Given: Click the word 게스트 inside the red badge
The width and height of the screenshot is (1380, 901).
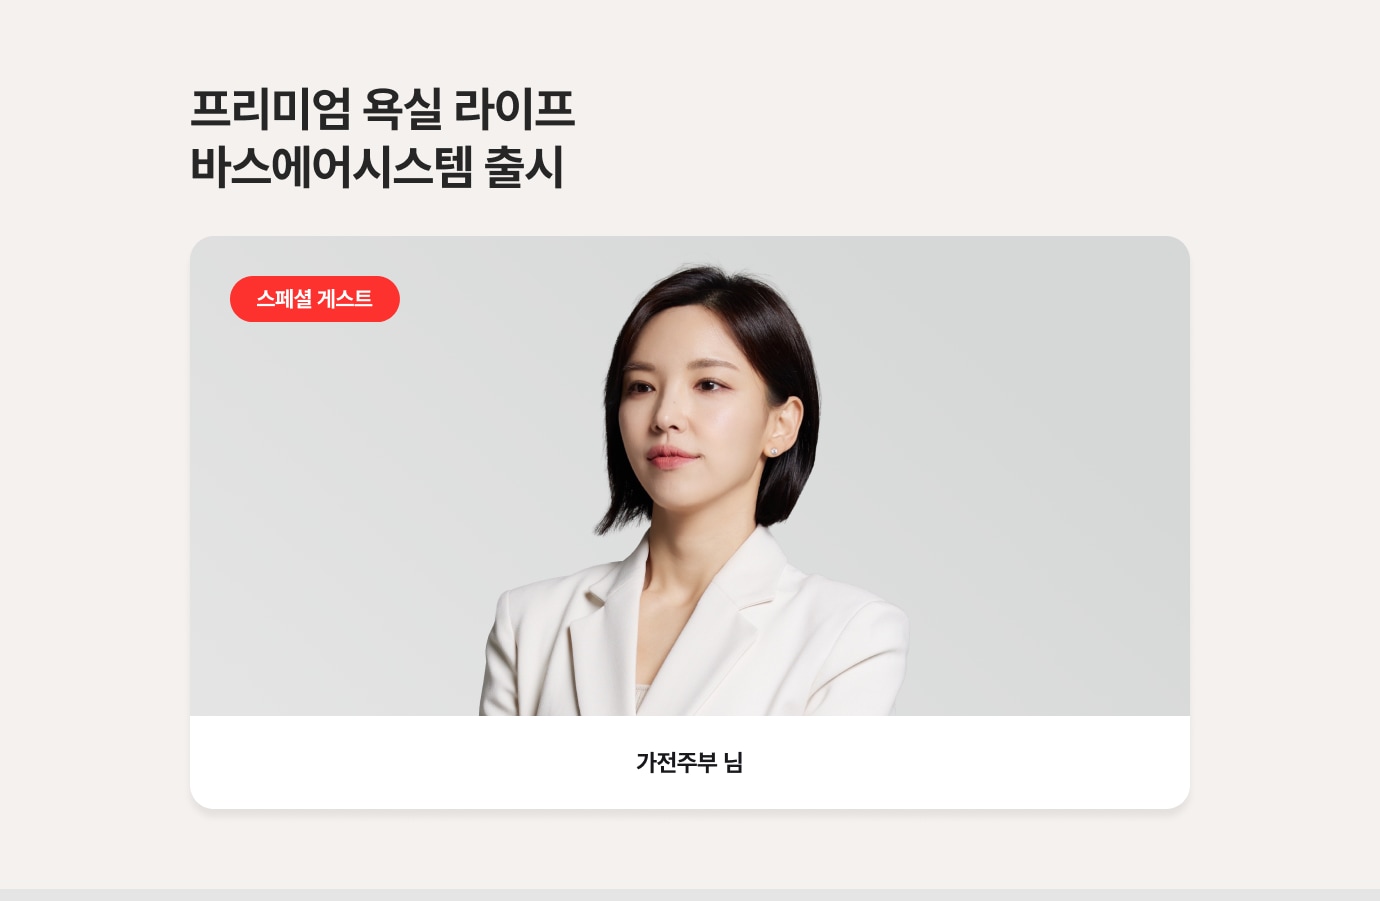Looking at the screenshot, I should (x=345, y=299).
